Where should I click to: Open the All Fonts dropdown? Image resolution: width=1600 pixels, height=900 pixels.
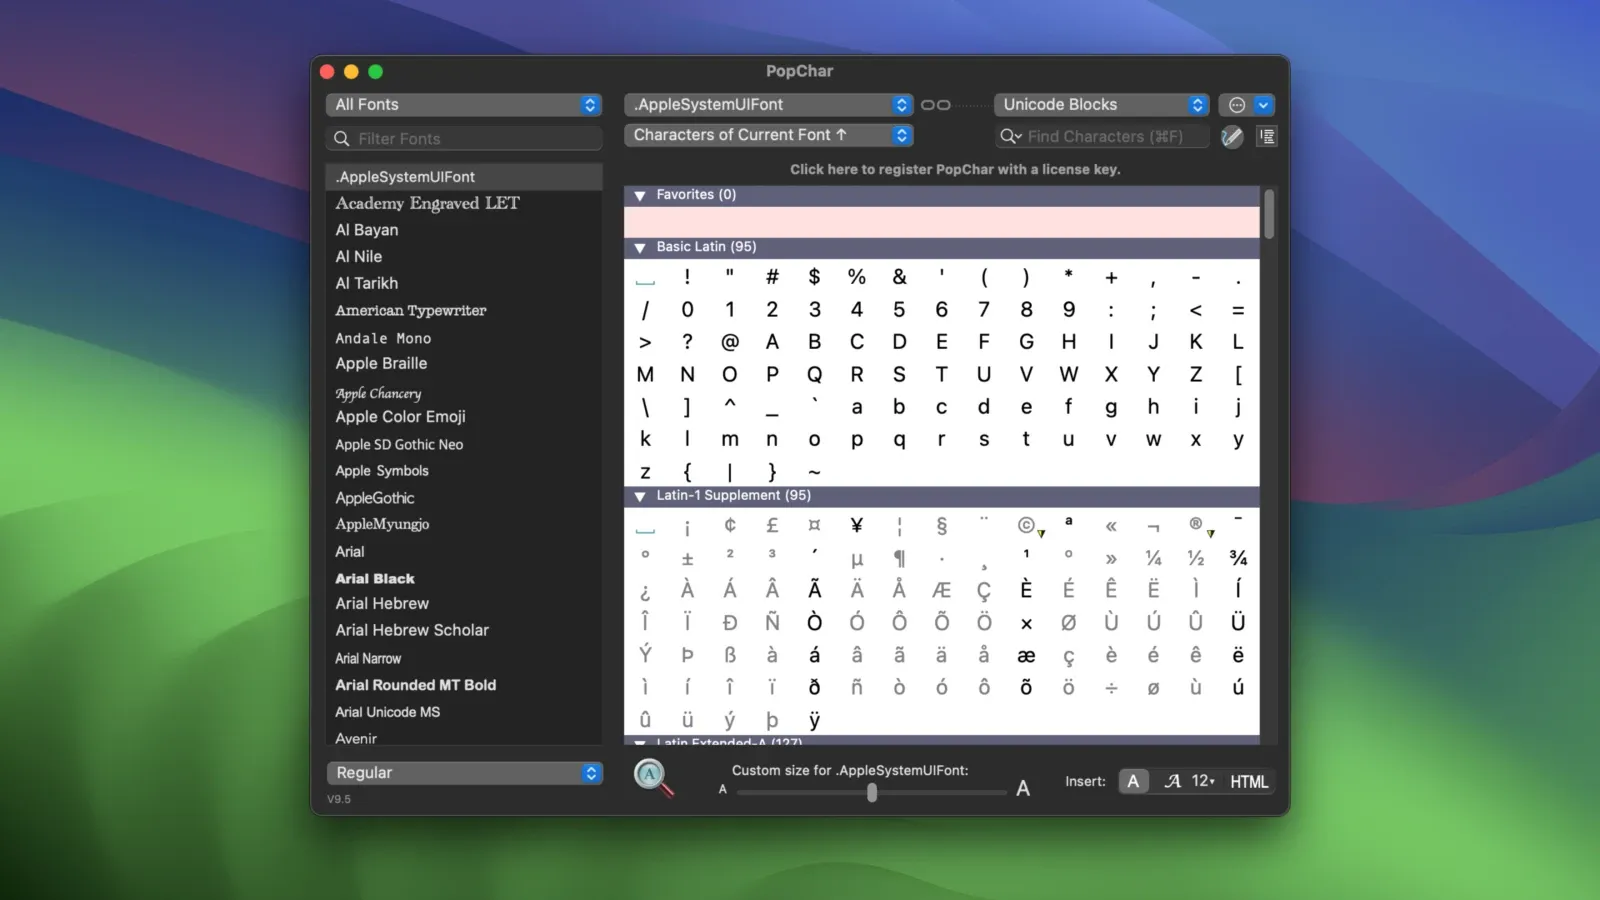(464, 105)
